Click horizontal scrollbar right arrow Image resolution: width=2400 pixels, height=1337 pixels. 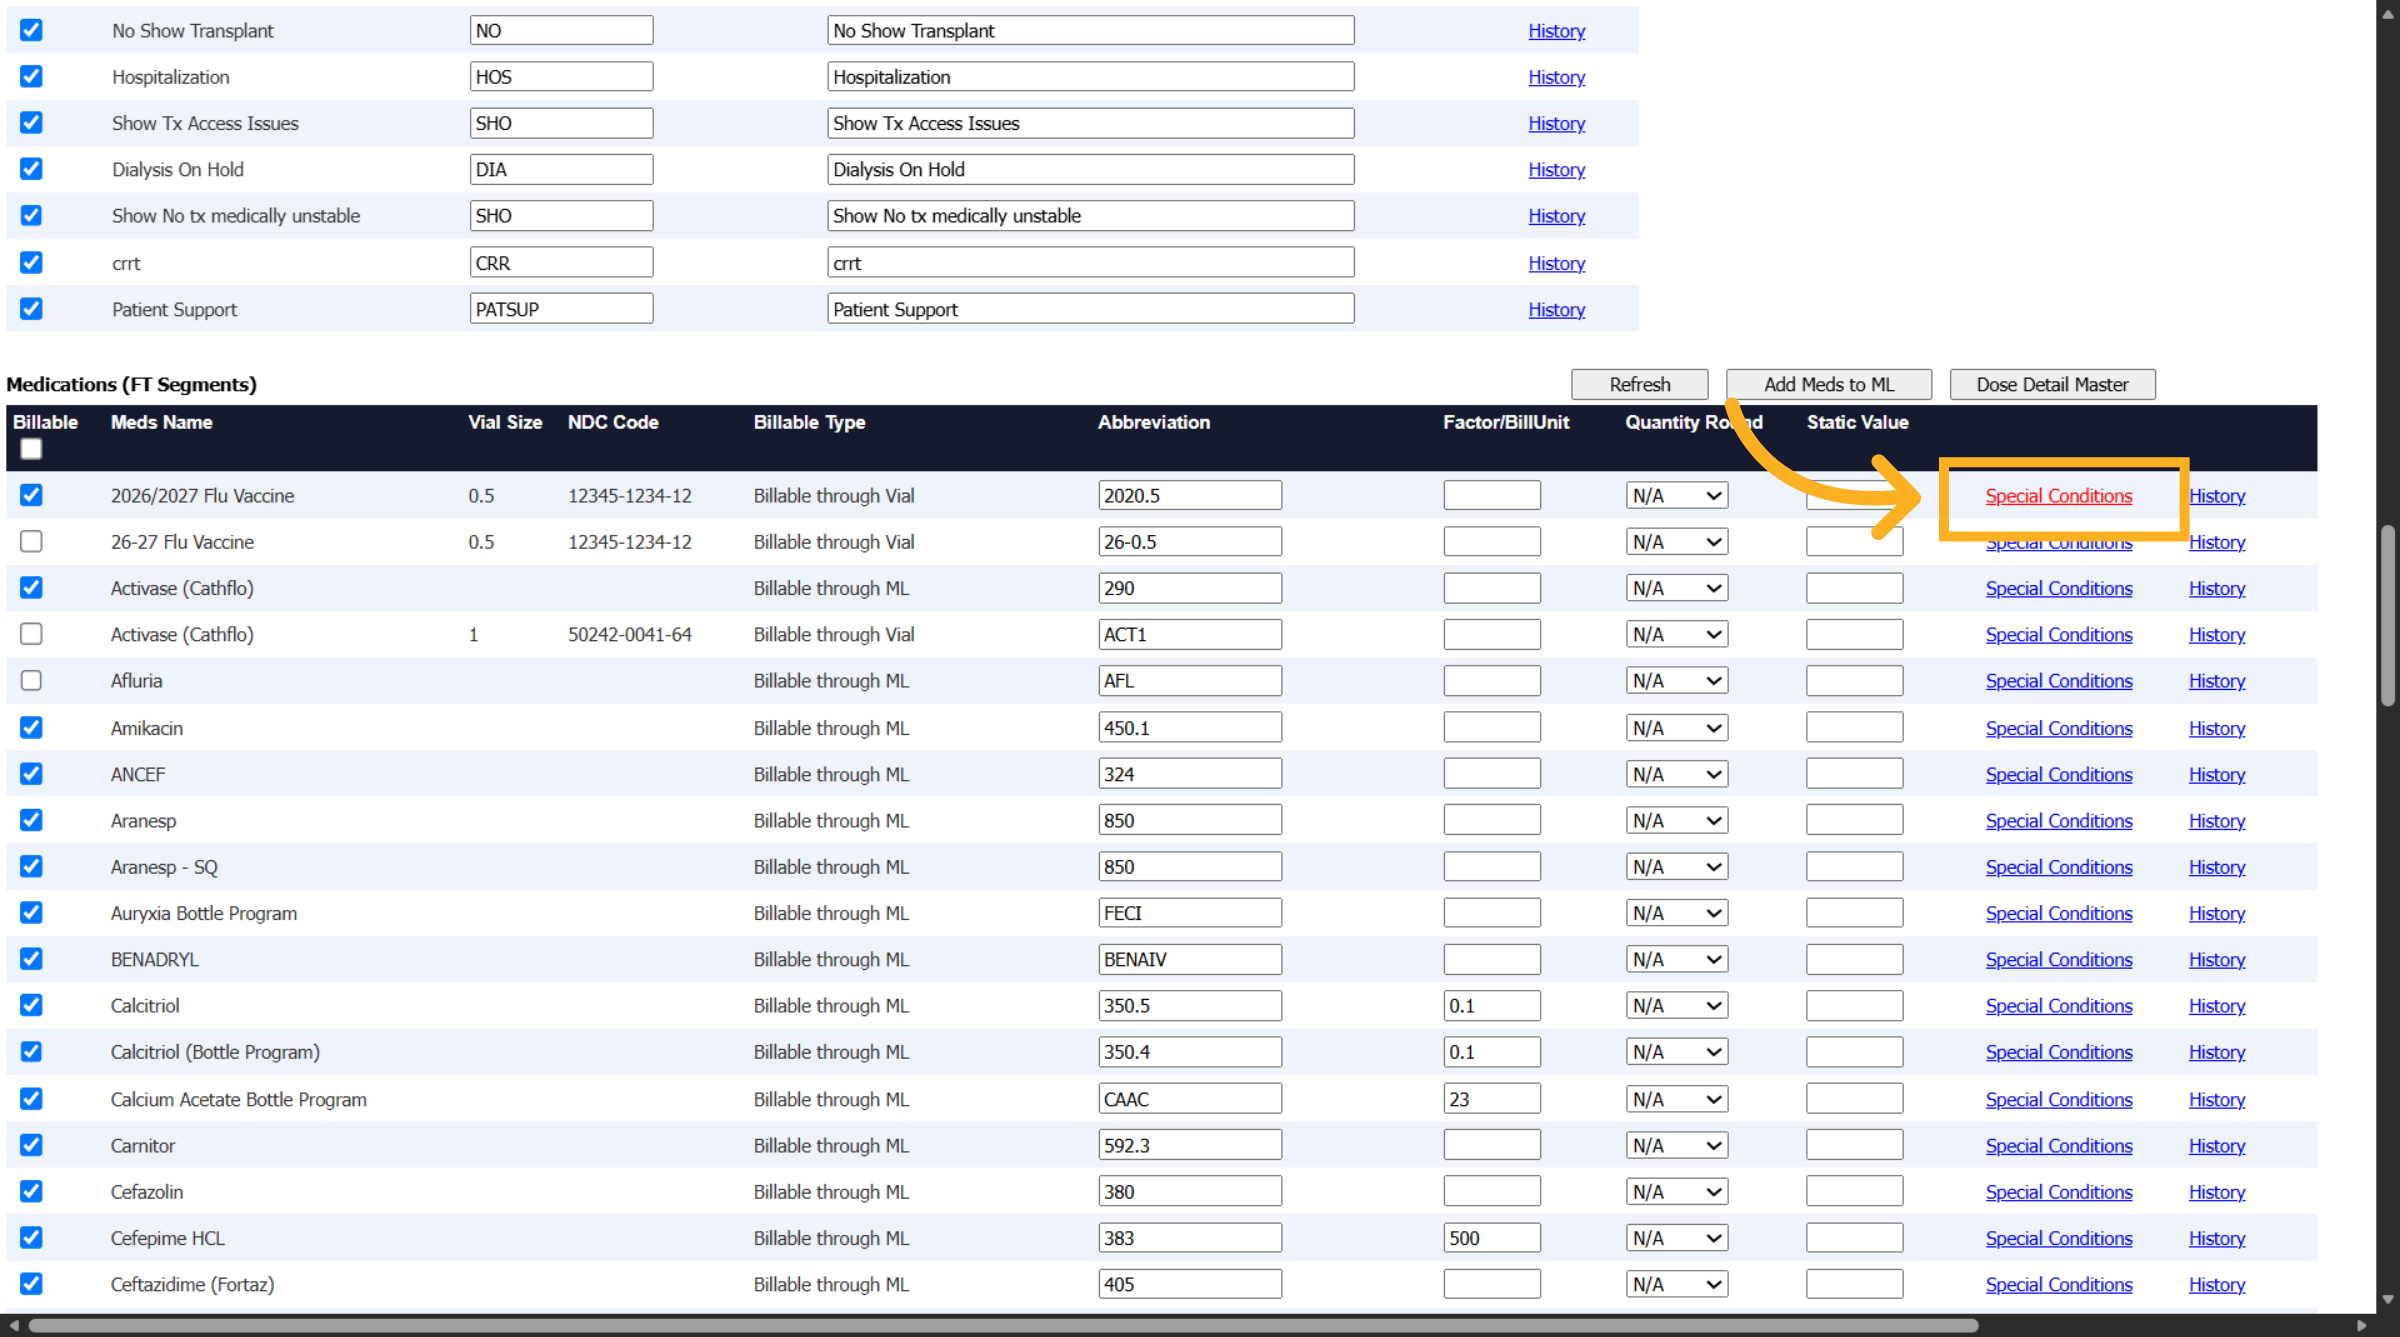coord(2362,1326)
